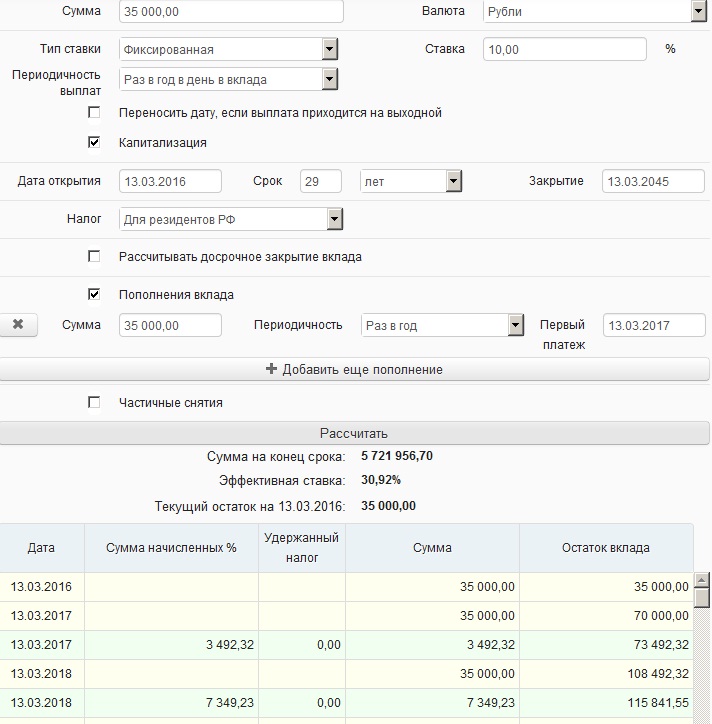Click the Пополнения вклада label text
Viewport: 712px width, 724px height.
click(x=176, y=295)
